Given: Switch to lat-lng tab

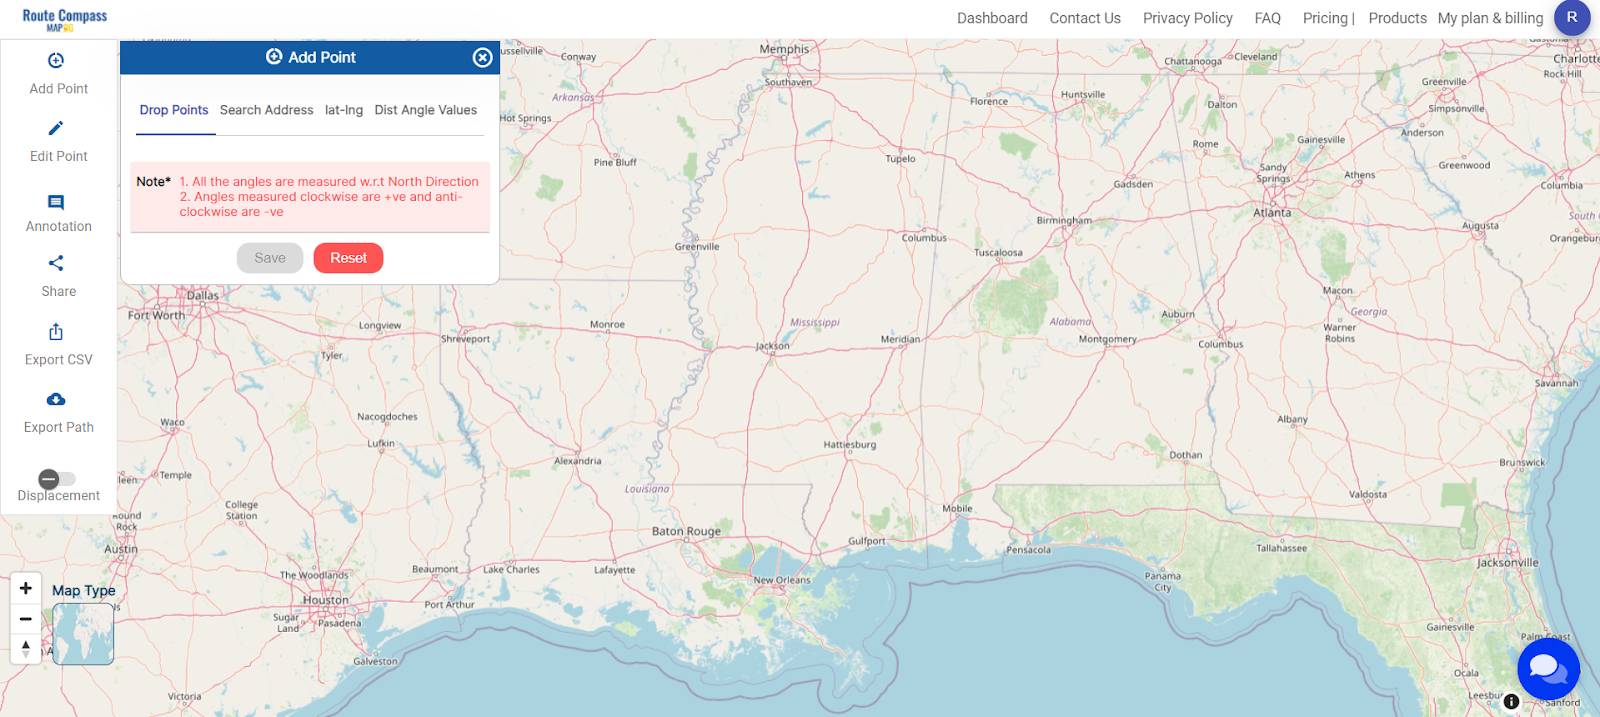Looking at the screenshot, I should 344,110.
